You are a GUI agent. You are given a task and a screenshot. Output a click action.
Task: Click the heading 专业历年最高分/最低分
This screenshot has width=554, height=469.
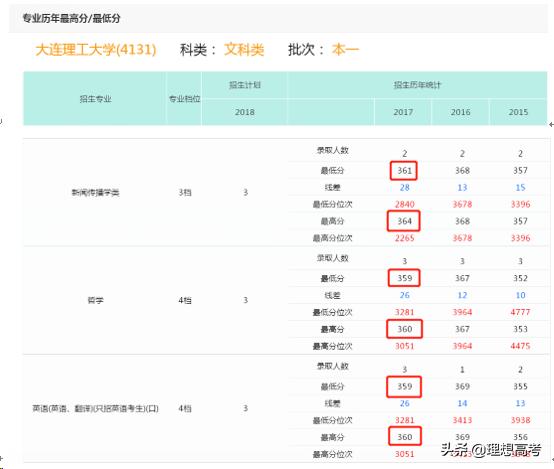click(x=71, y=18)
